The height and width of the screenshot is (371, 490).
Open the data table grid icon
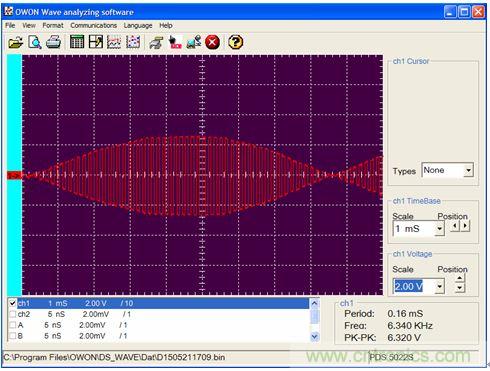pos(77,42)
